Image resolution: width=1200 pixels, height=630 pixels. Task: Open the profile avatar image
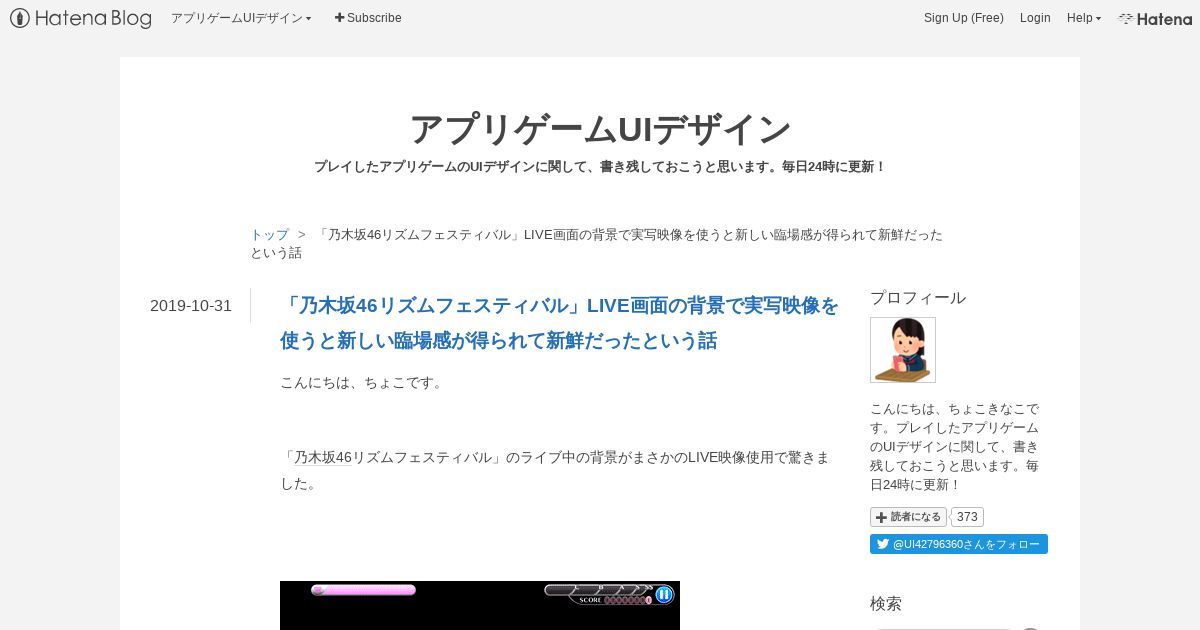pos(903,350)
